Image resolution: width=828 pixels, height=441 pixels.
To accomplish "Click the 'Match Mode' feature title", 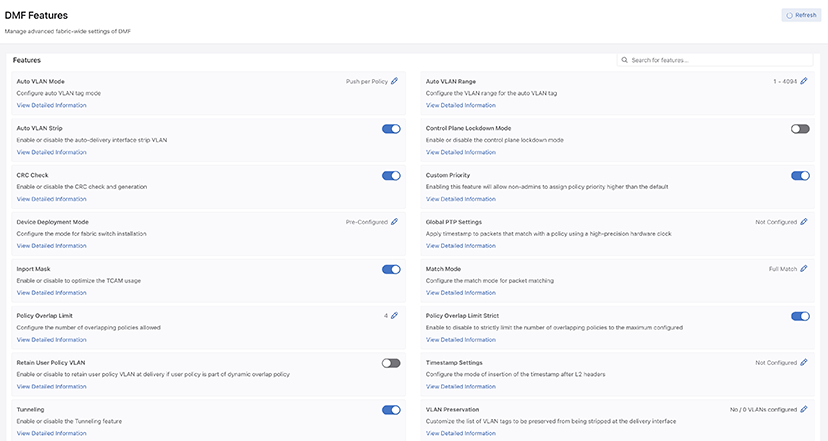I will [443, 269].
